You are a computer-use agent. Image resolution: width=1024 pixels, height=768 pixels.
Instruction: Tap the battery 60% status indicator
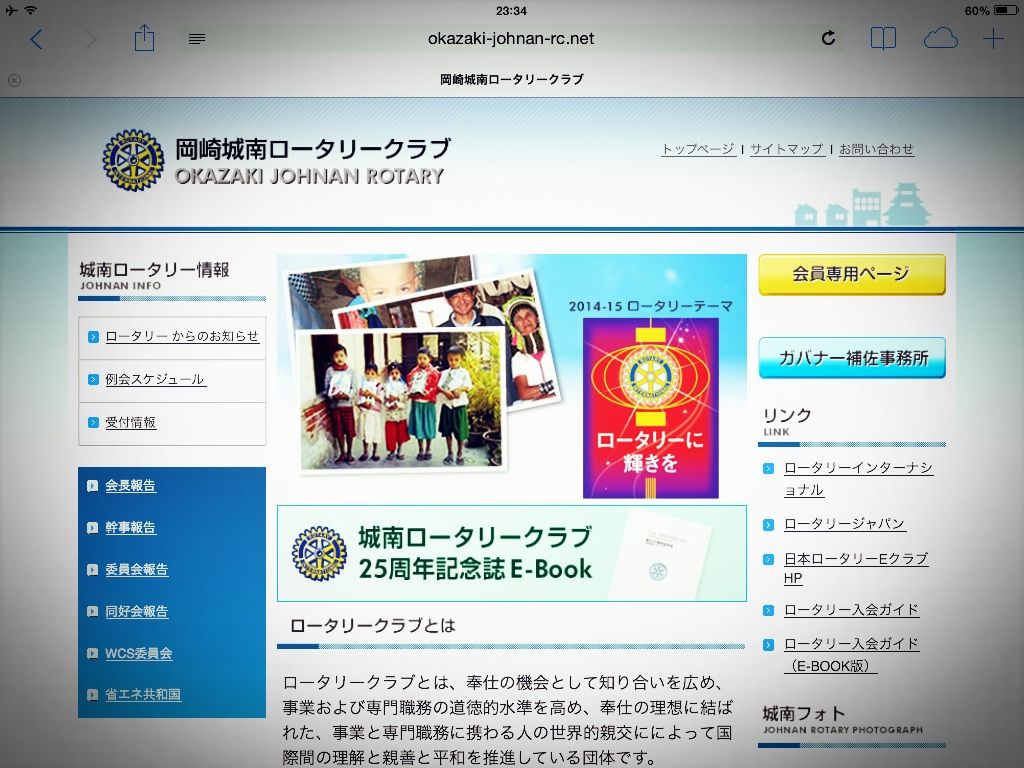pos(991,10)
